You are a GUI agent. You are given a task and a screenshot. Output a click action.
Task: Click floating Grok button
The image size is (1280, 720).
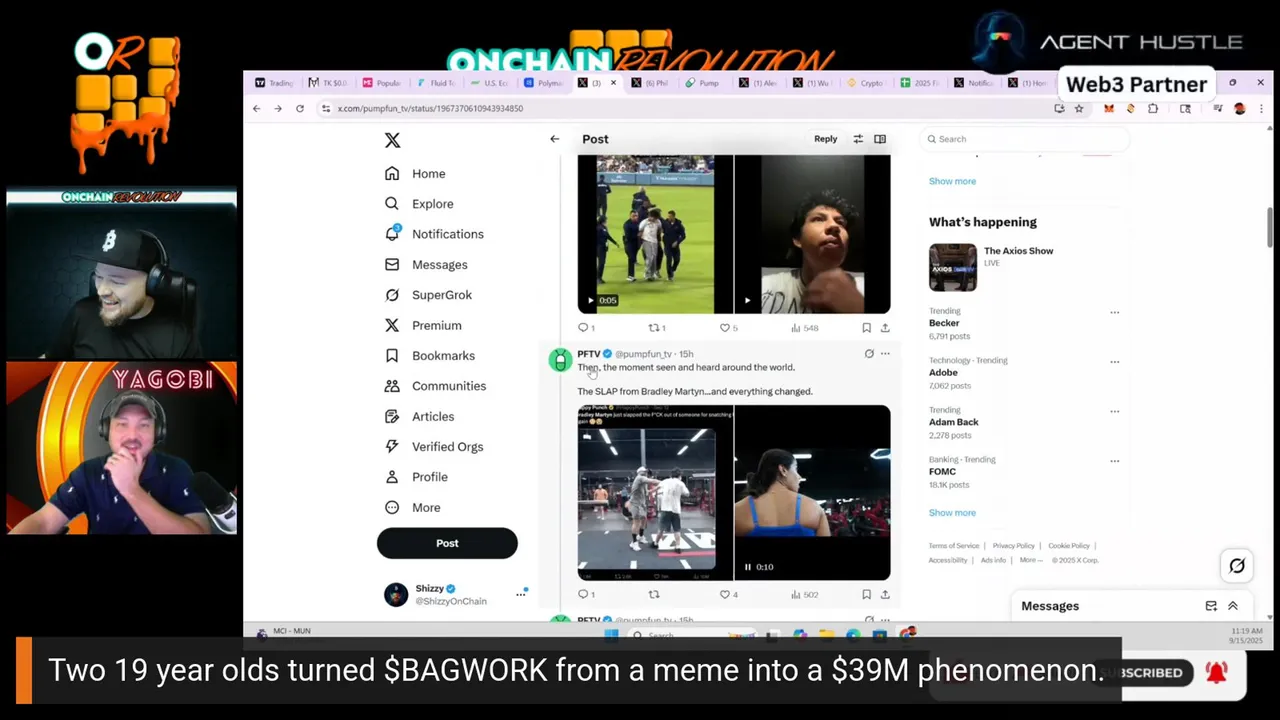1237,566
